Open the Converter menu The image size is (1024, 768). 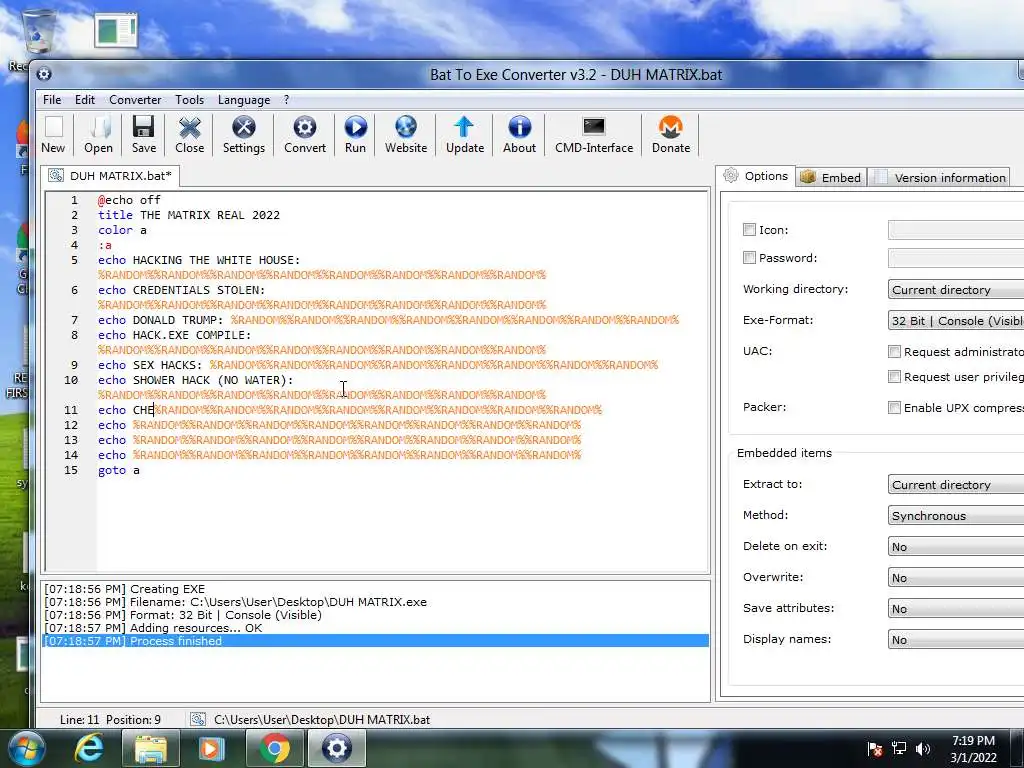pyautogui.click(x=135, y=99)
